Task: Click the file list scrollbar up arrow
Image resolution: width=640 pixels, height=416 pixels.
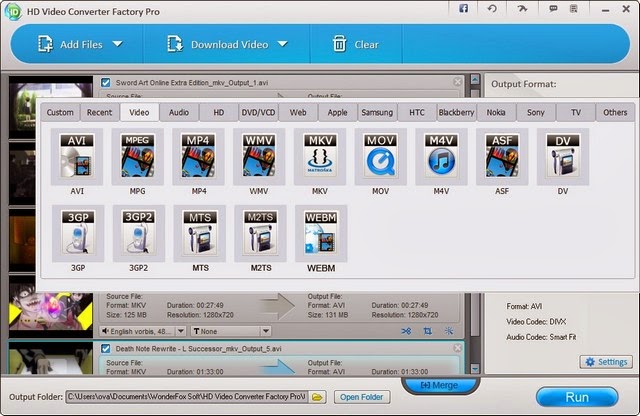Action: pyautogui.click(x=475, y=79)
